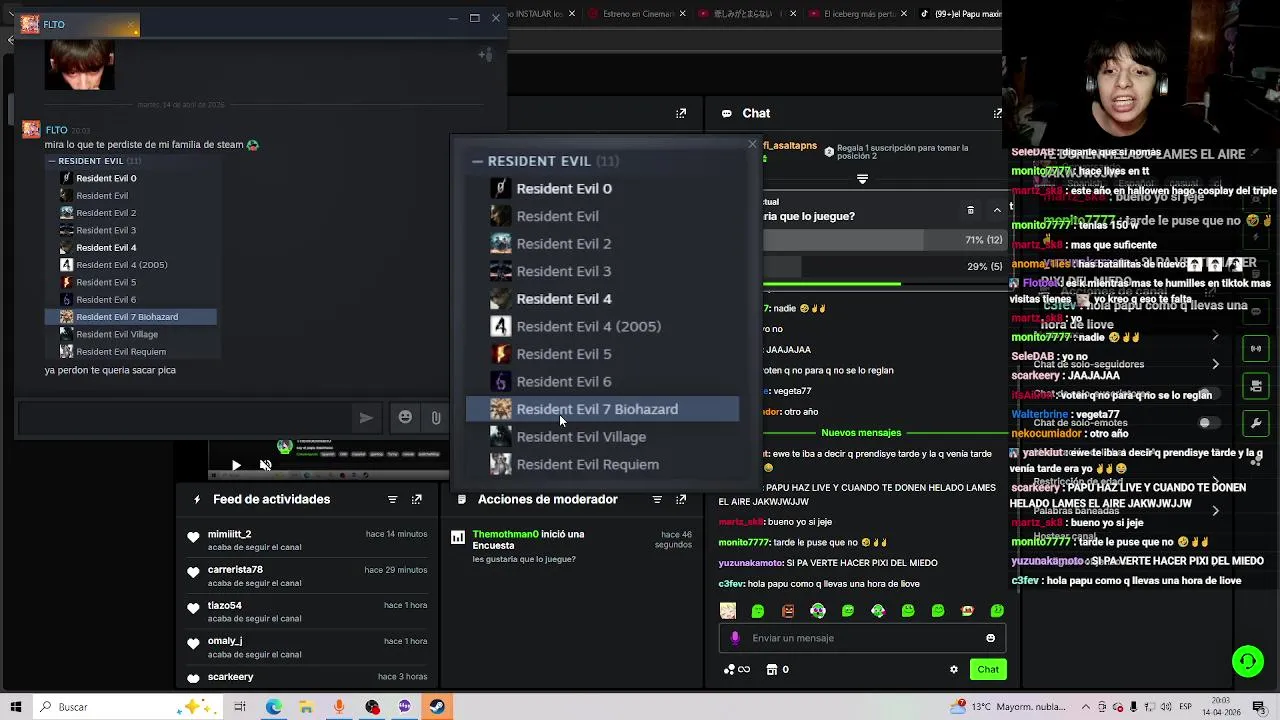Open tiazo54 in activity feed
Viewport: 1280px width, 720px height.
point(225,605)
